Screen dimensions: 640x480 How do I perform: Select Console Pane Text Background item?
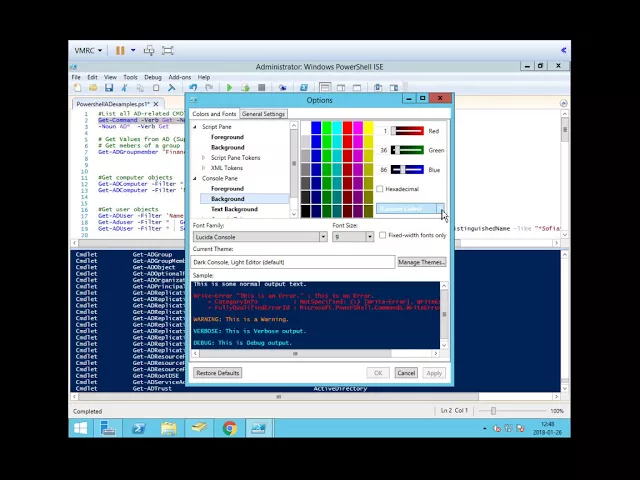pos(234,209)
